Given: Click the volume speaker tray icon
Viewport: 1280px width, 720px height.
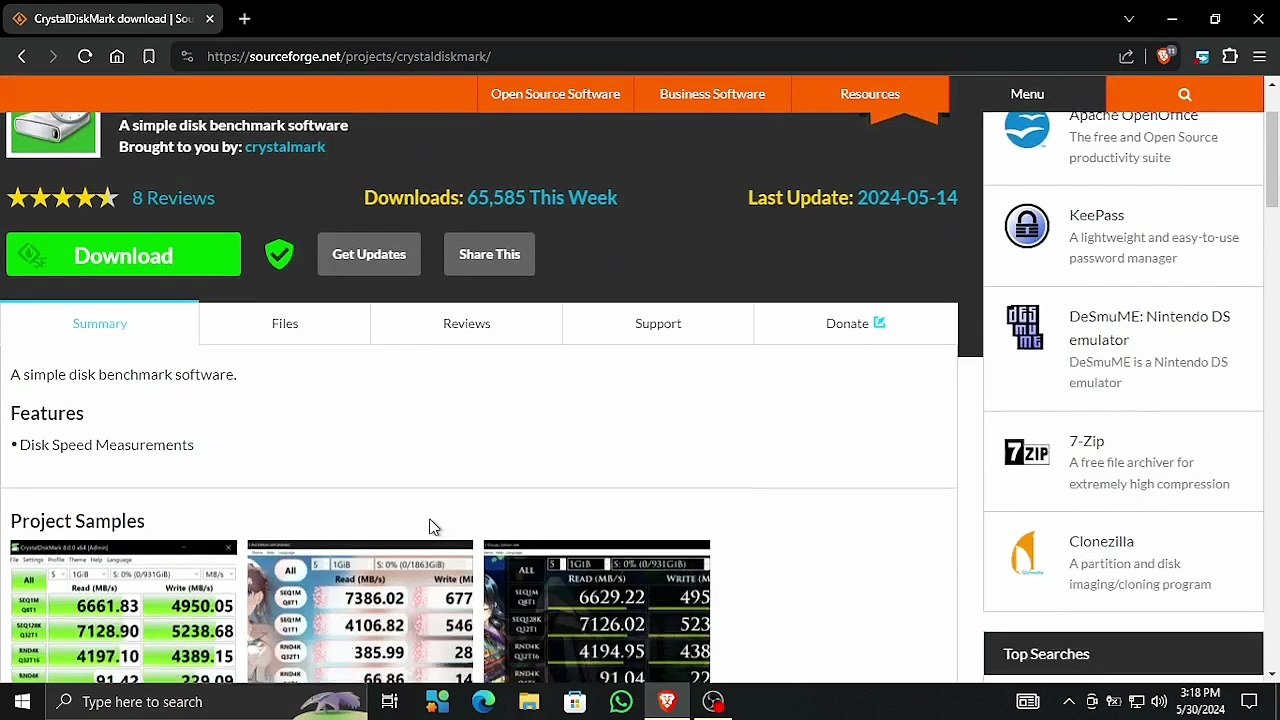Looking at the screenshot, I should click(x=1159, y=702).
